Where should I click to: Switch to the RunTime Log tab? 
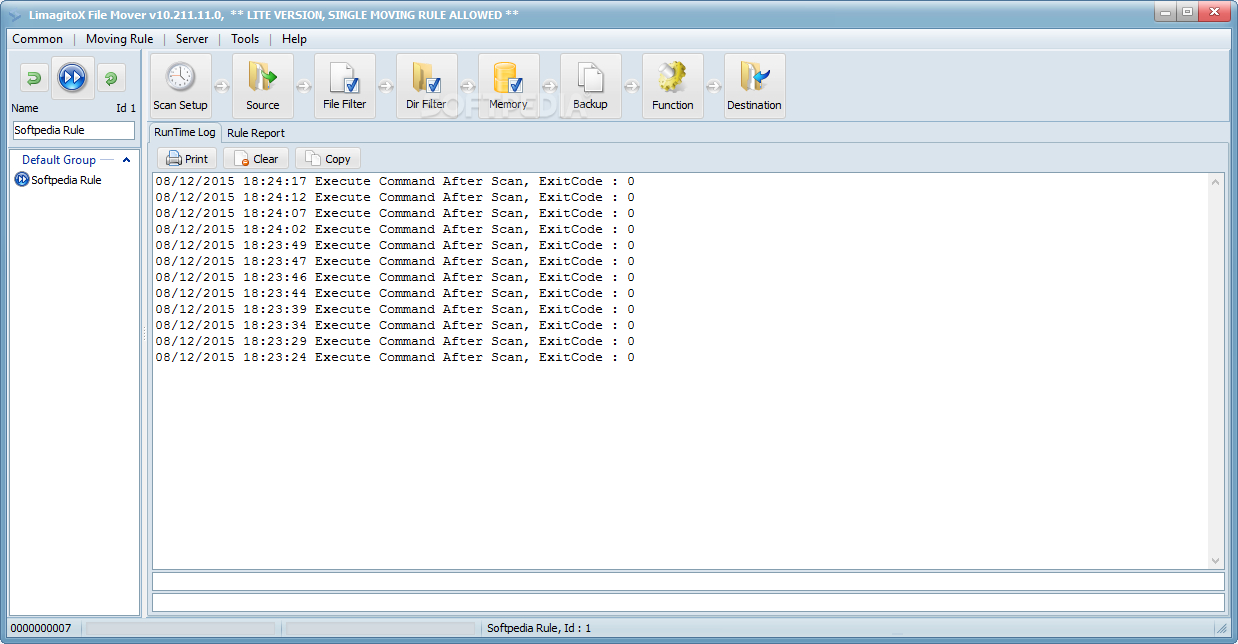(185, 132)
